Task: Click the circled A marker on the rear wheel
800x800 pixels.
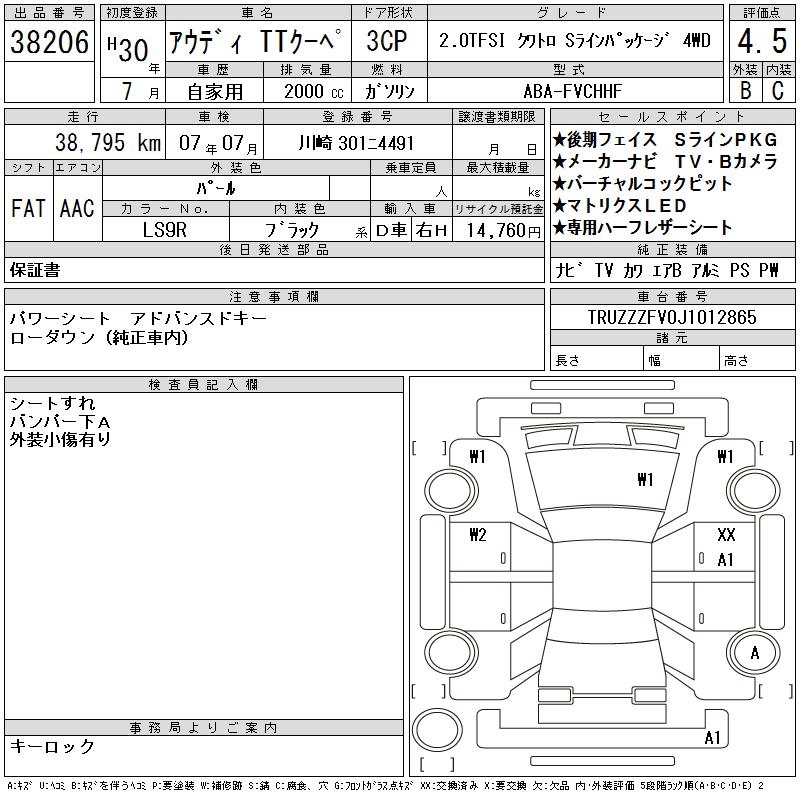Action: pyautogui.click(x=755, y=654)
